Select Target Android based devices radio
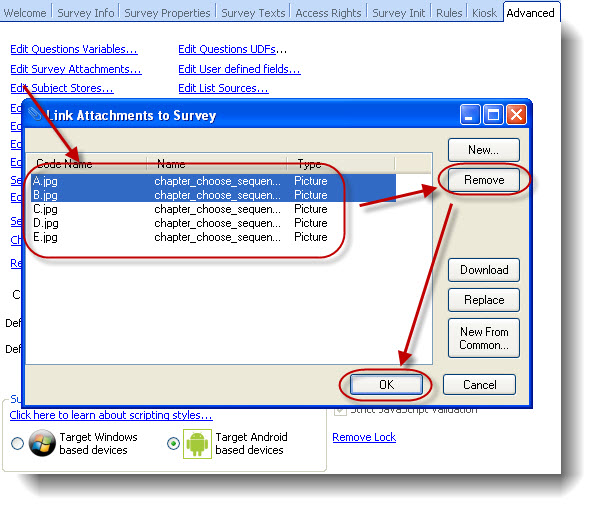Viewport: 601px width, 514px height. 174,443
